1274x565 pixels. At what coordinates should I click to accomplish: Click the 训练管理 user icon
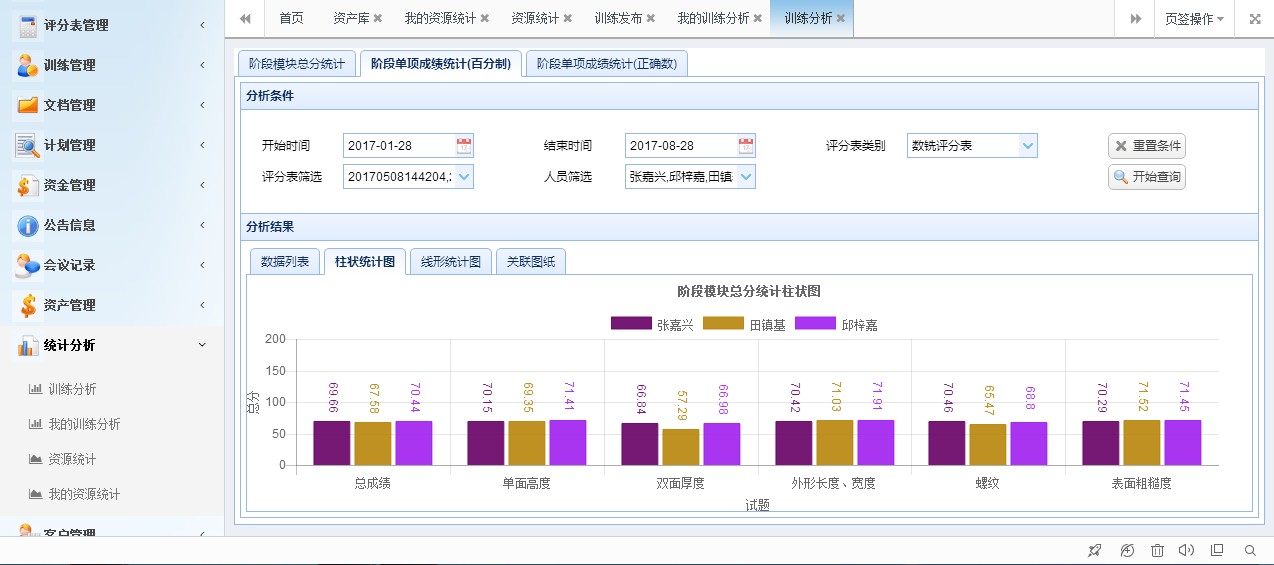27,65
